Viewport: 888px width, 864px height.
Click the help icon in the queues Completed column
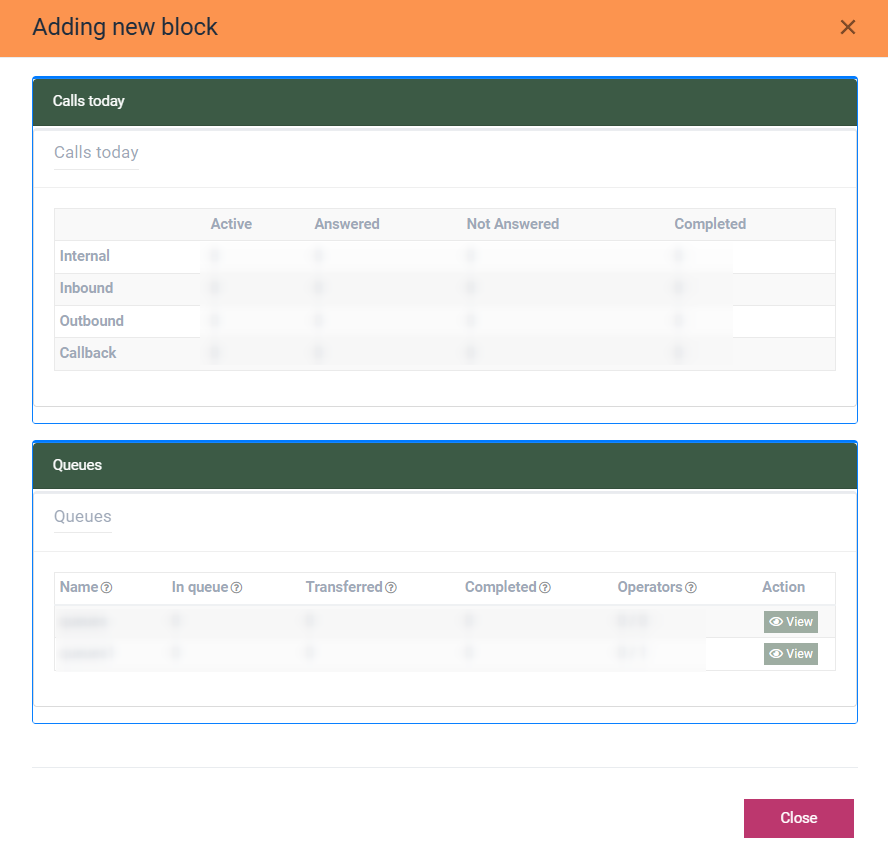click(x=545, y=588)
